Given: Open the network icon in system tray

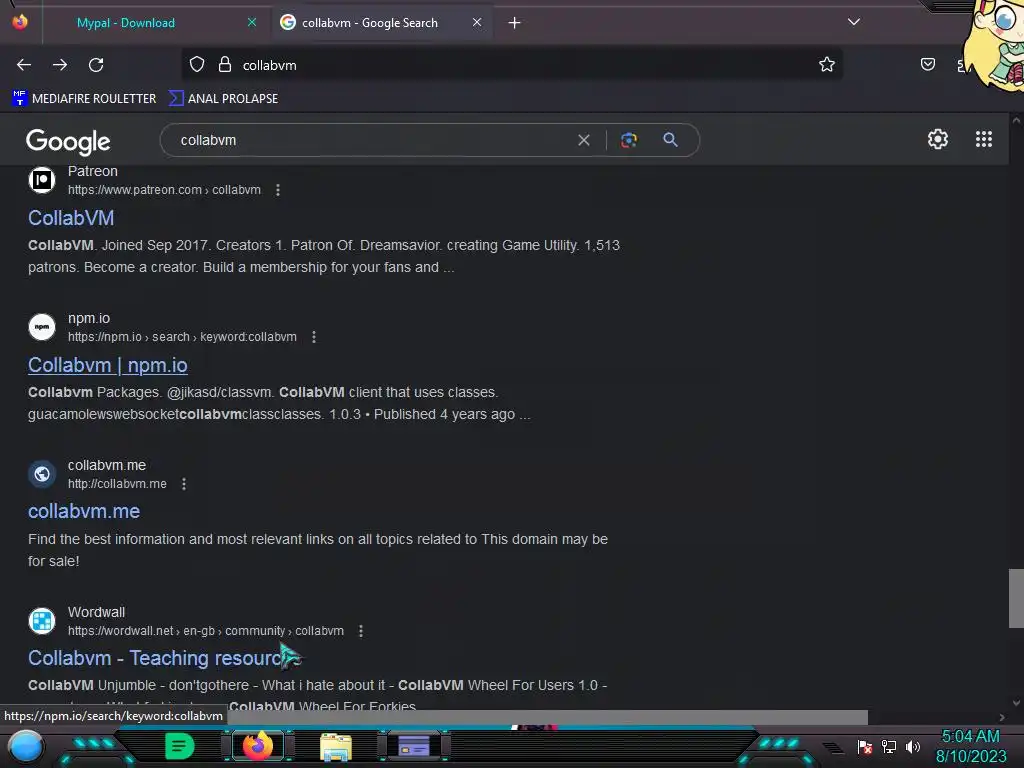Looking at the screenshot, I should coord(889,746).
